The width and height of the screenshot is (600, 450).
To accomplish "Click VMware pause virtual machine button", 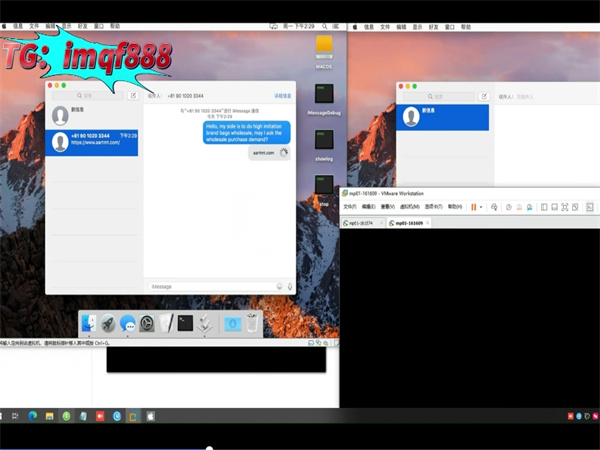I will (x=473, y=207).
